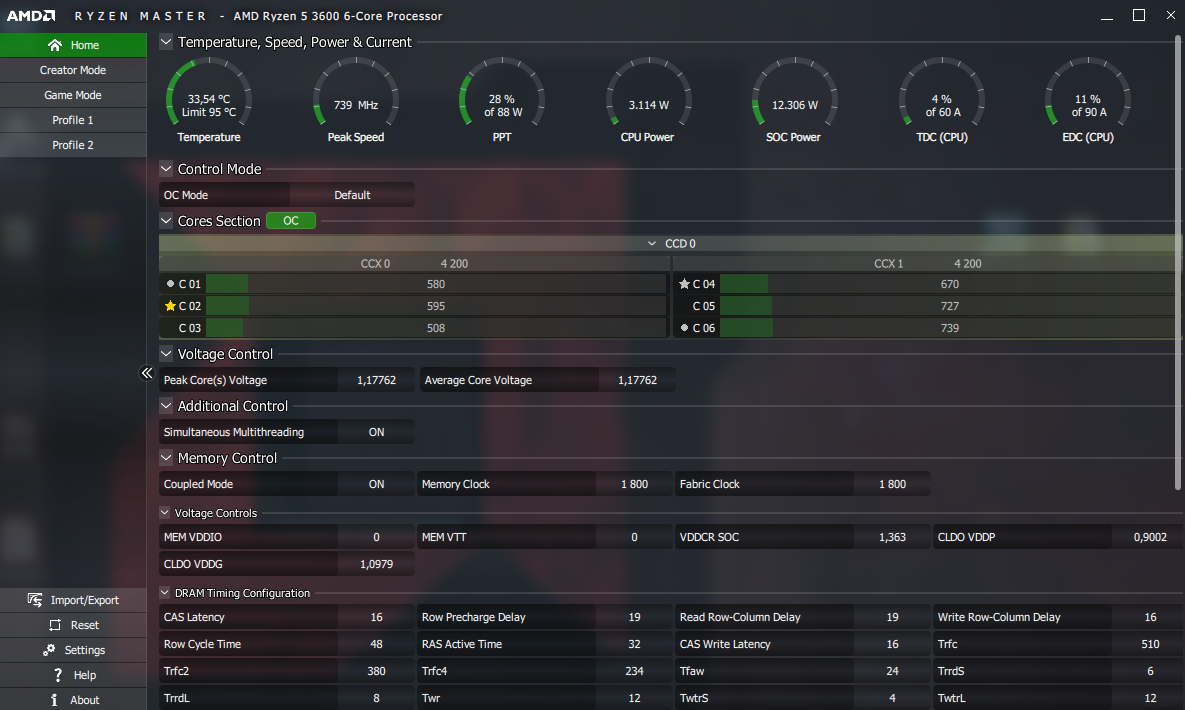Screen dimensions: 1185x710
Task: Click the AMD logo in title bar
Action: coord(31,16)
